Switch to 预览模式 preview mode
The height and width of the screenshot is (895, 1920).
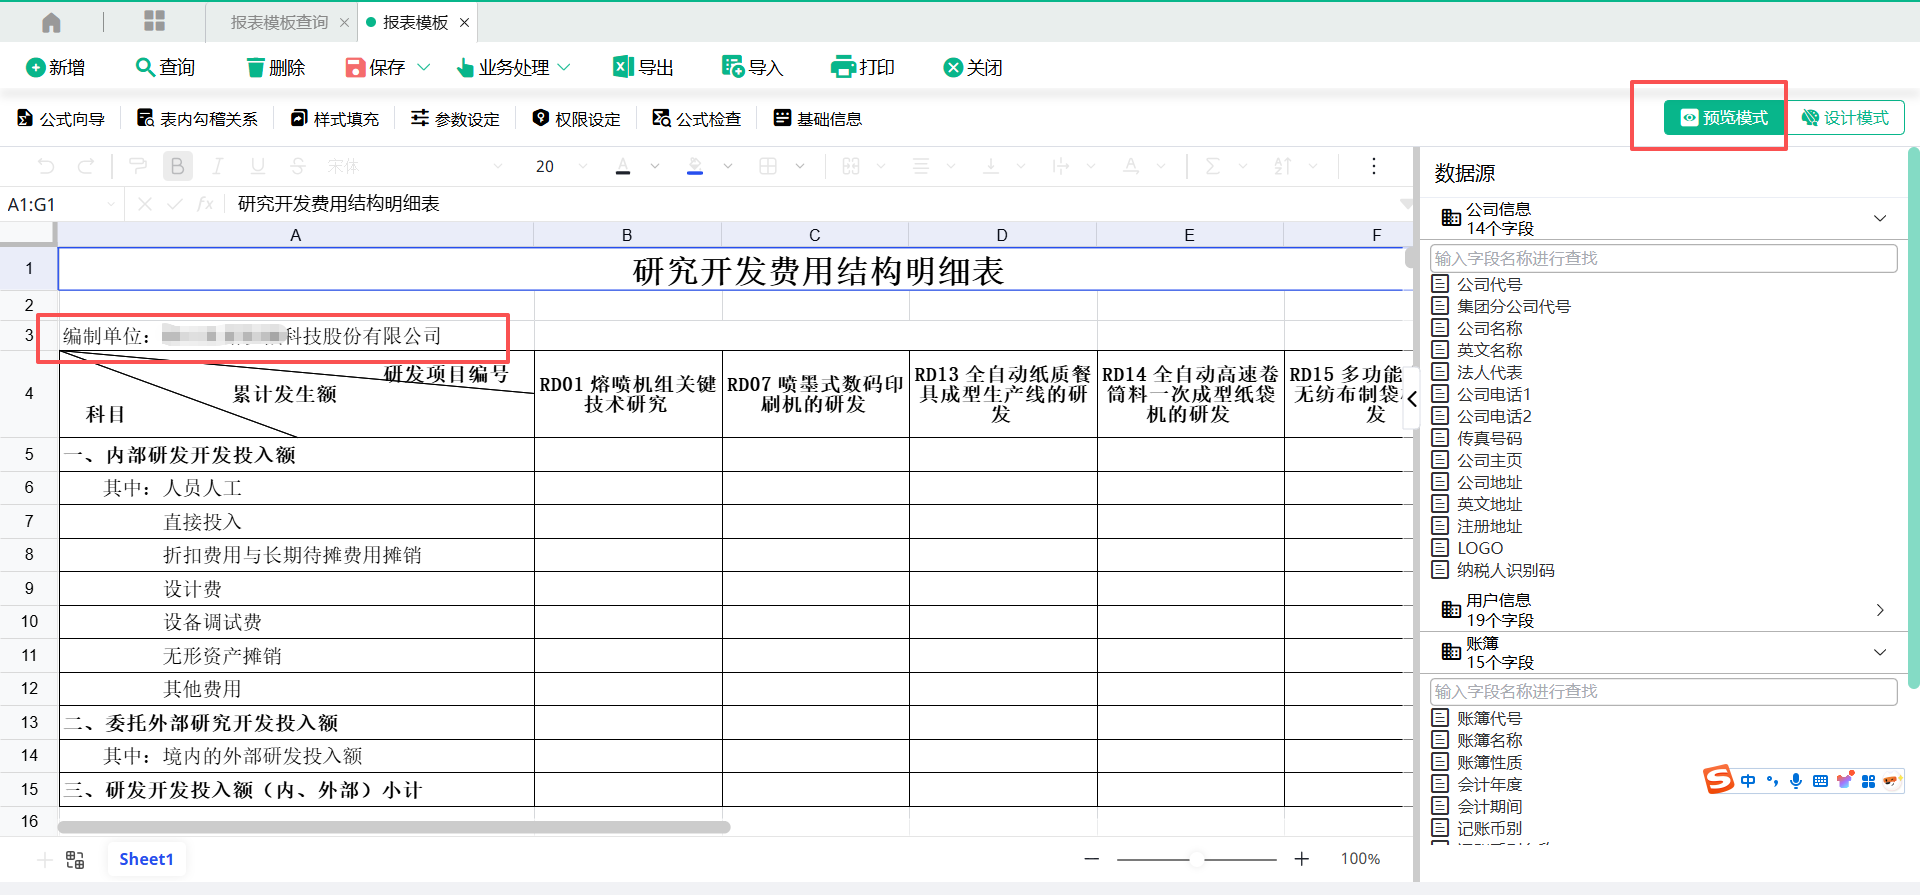click(1724, 118)
